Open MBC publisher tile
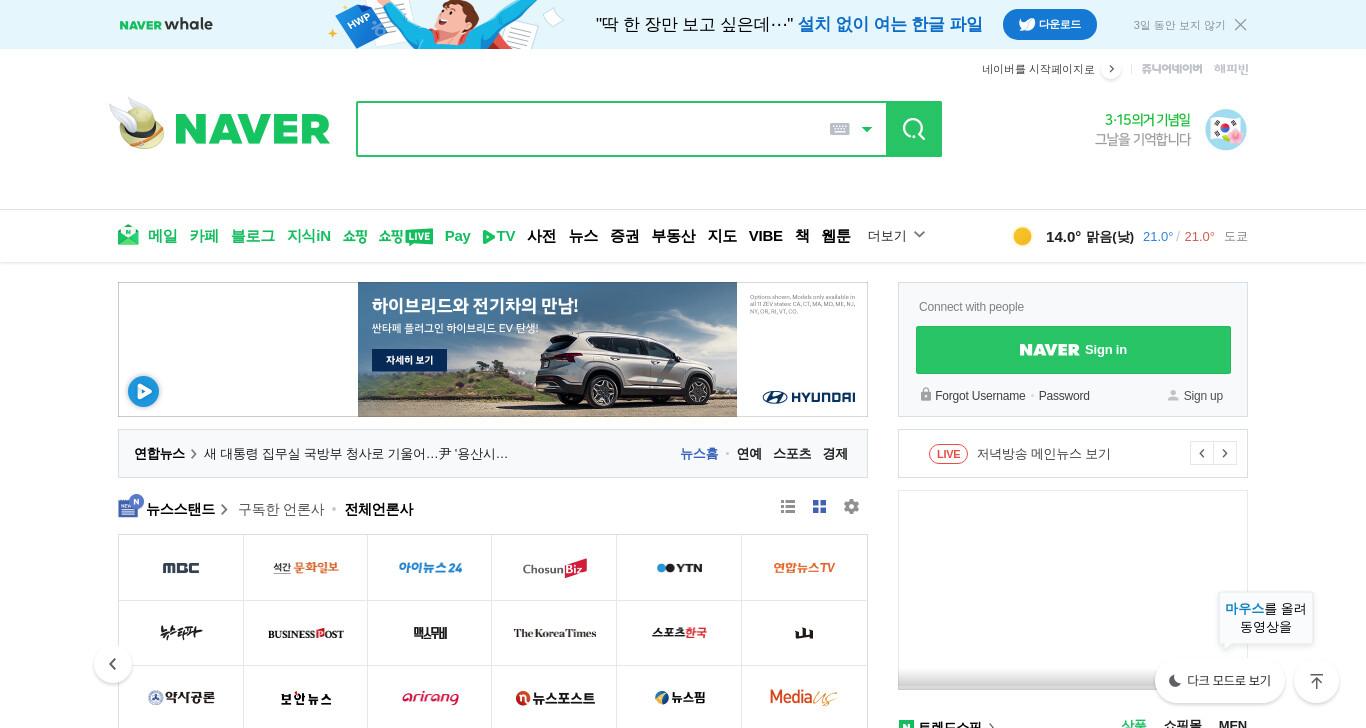Screen dimensions: 1366x728 (x=181, y=568)
